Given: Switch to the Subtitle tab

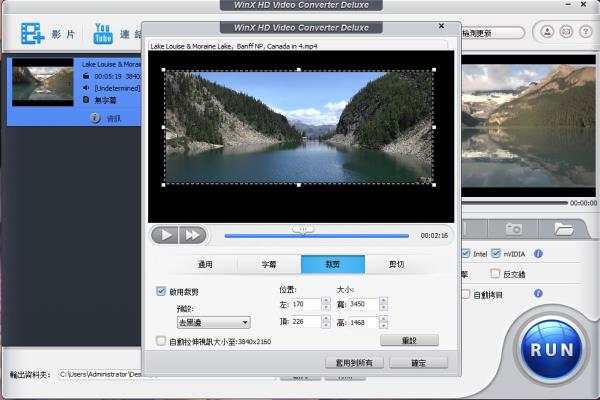Looking at the screenshot, I should 269,264.
